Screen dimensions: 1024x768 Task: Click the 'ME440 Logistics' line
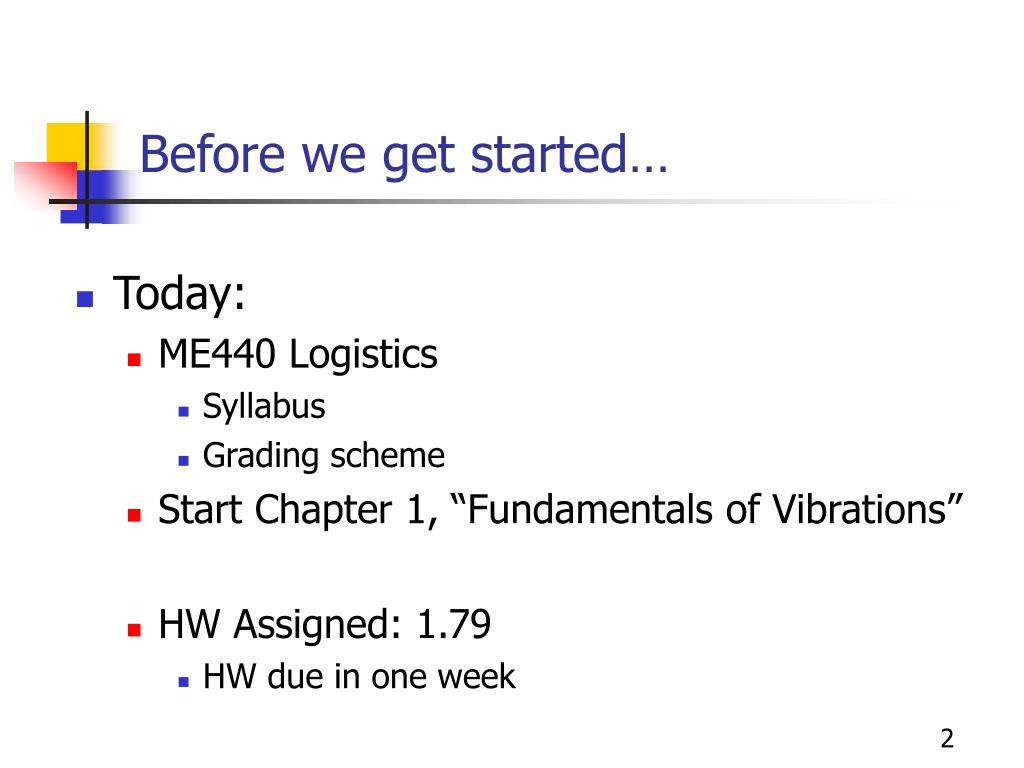298,356
